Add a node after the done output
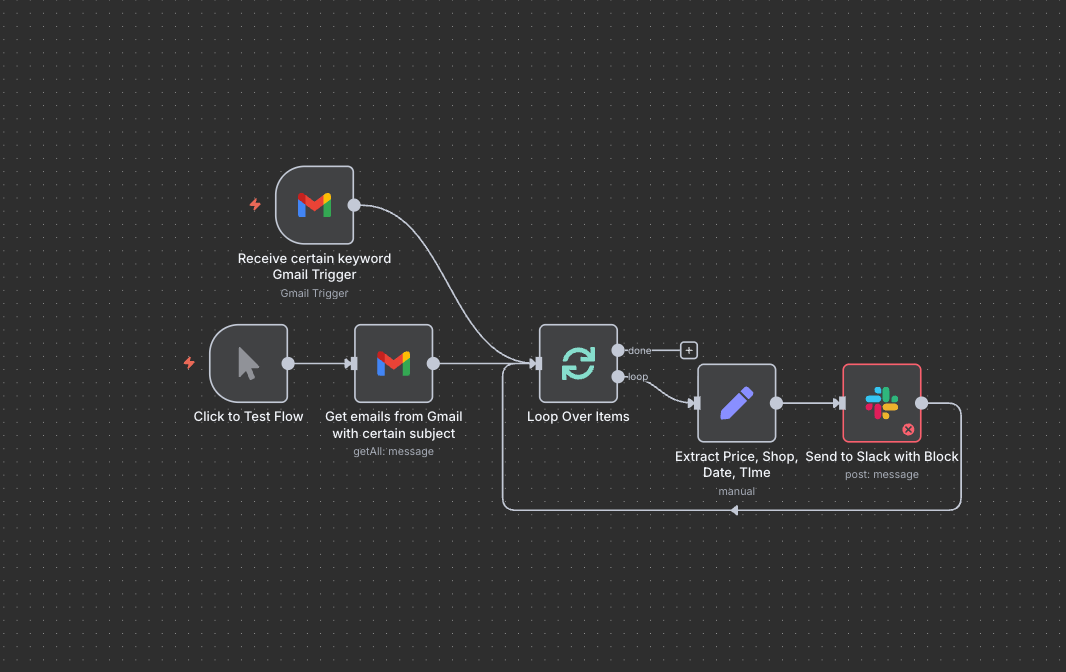This screenshot has width=1066, height=672. [688, 350]
